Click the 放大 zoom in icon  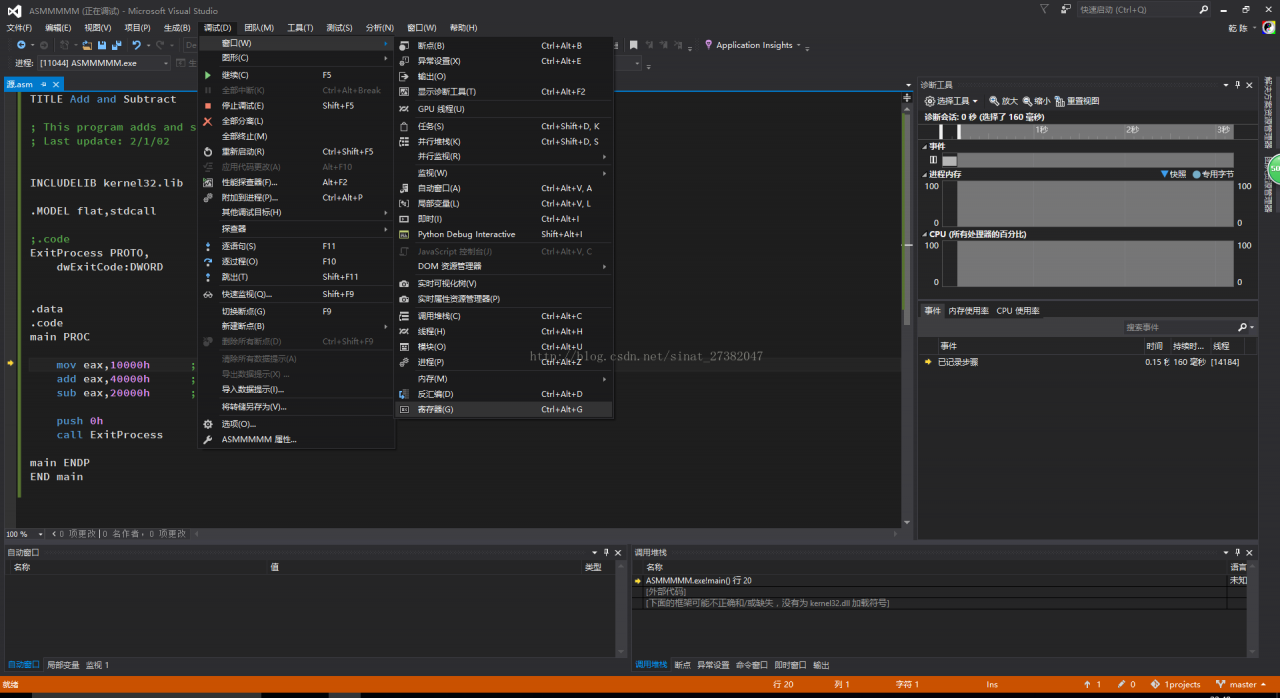click(x=995, y=101)
